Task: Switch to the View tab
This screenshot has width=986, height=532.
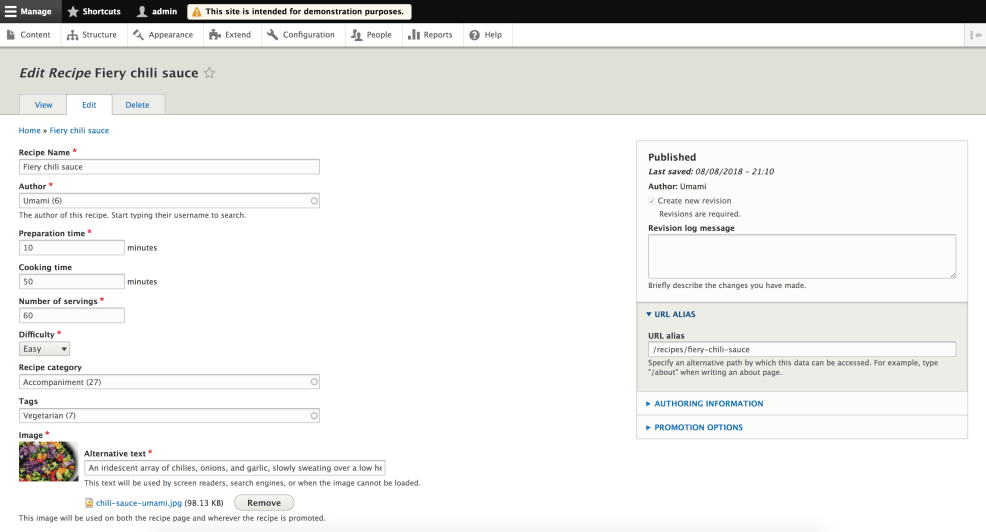Action: tap(43, 105)
